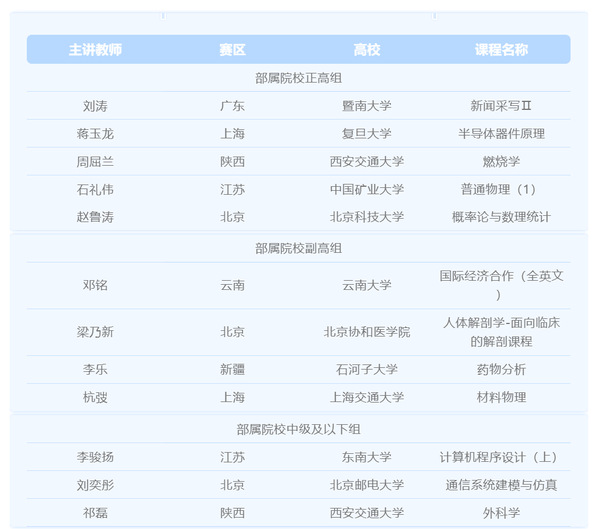Click the 高校 column header
Screen dimensions: 599x529
367,50
